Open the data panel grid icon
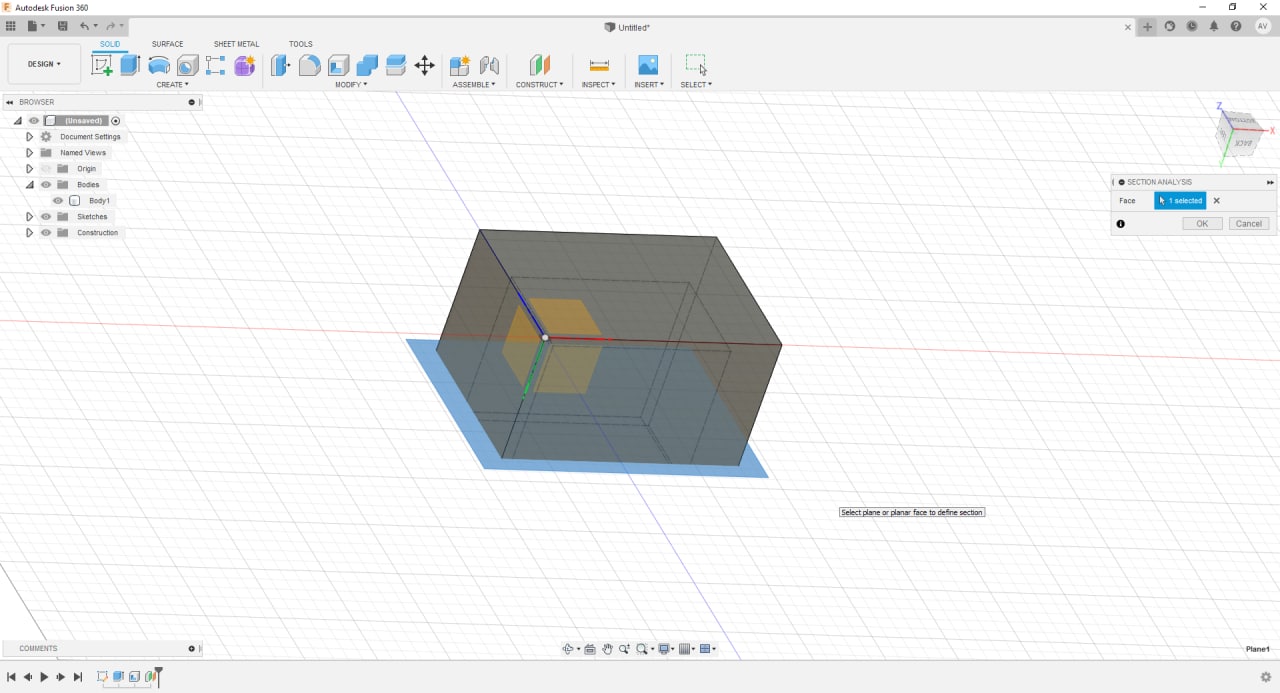 click(11, 26)
